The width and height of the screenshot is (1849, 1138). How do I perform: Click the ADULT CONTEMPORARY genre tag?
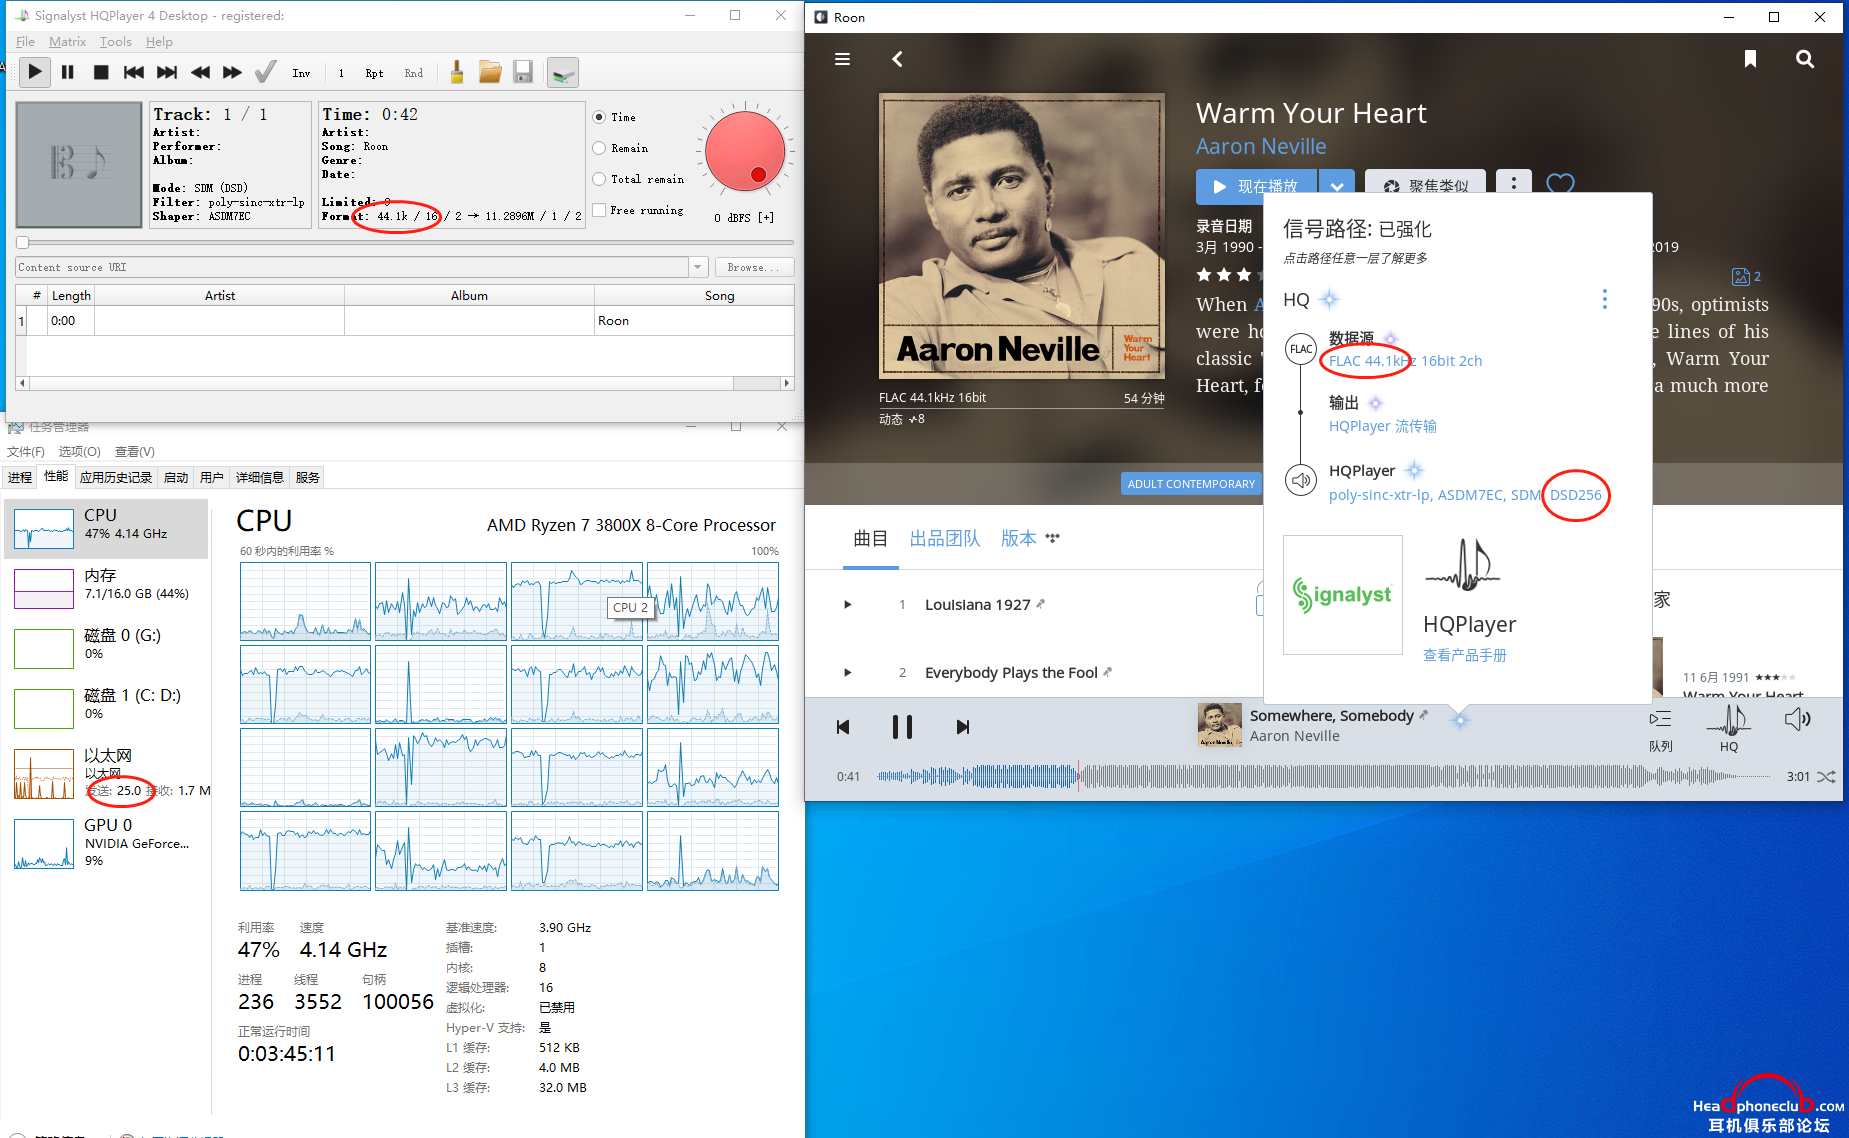coord(1191,484)
